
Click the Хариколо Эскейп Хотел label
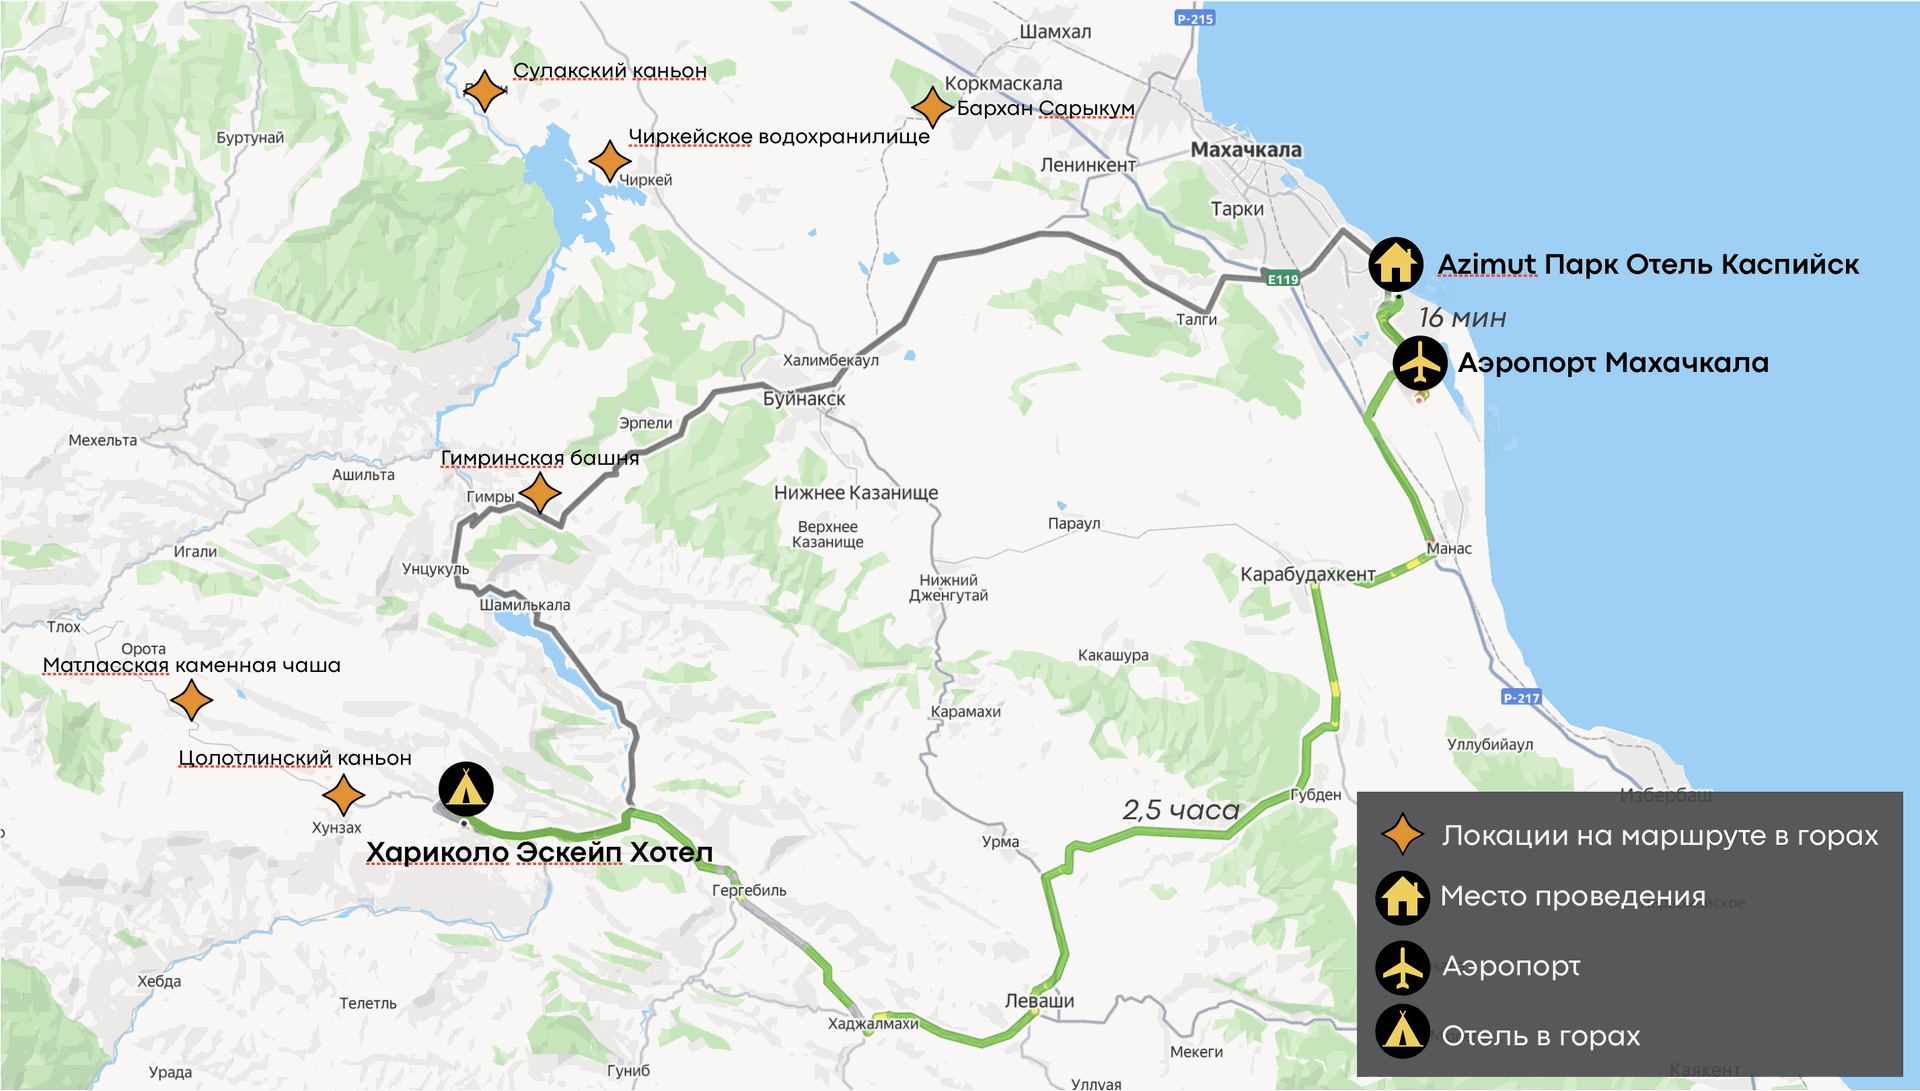(539, 853)
